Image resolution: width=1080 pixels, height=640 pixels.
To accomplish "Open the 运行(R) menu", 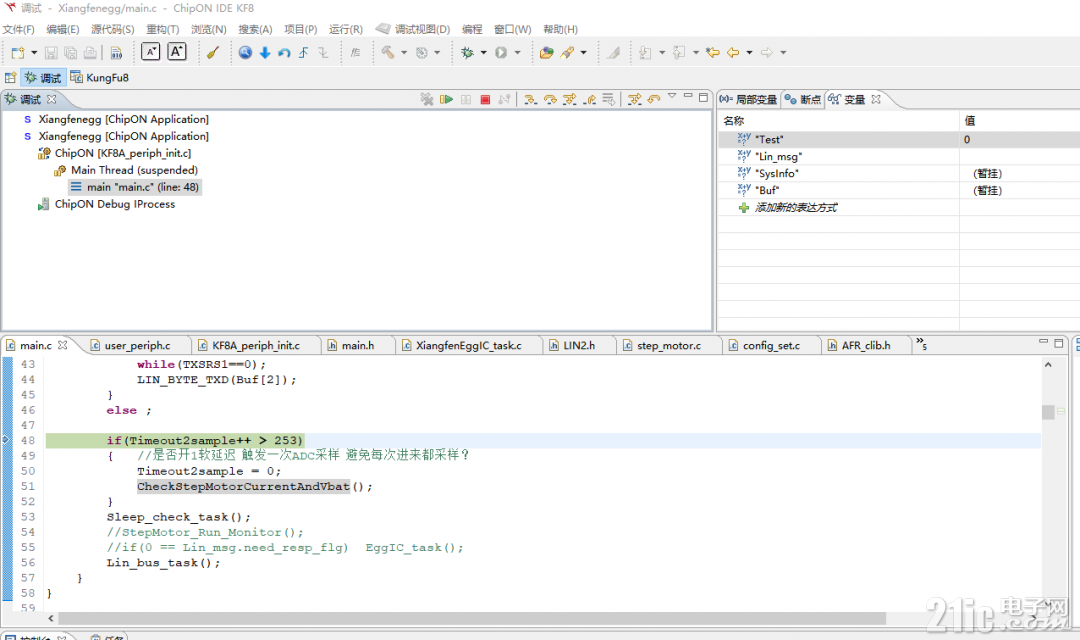I will pos(345,29).
